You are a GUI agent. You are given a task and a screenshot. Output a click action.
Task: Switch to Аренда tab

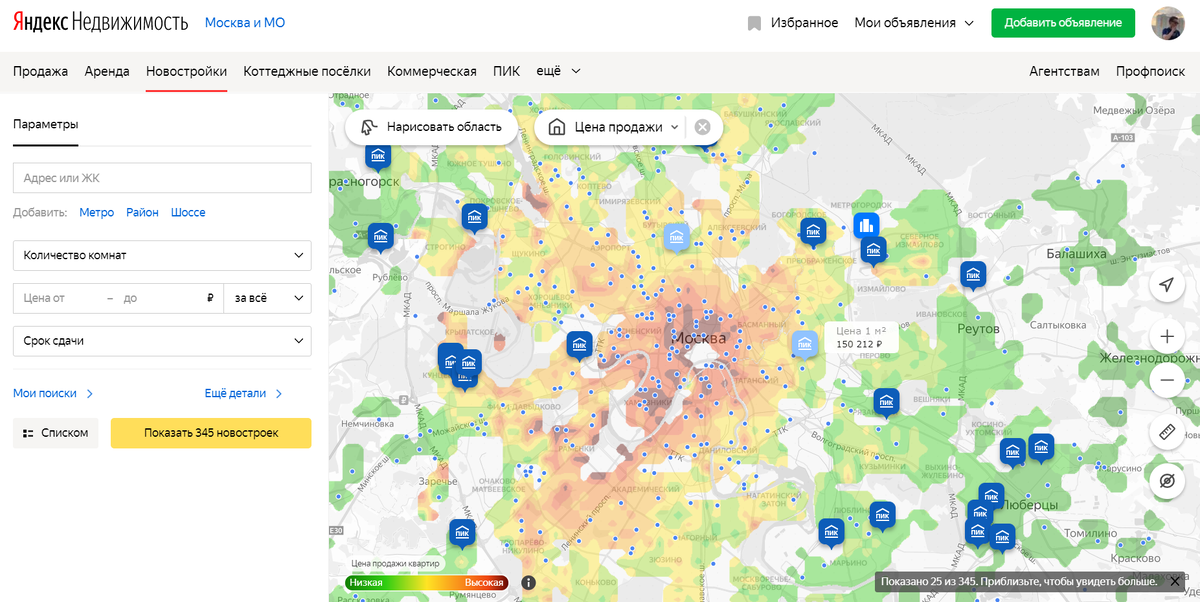point(107,71)
